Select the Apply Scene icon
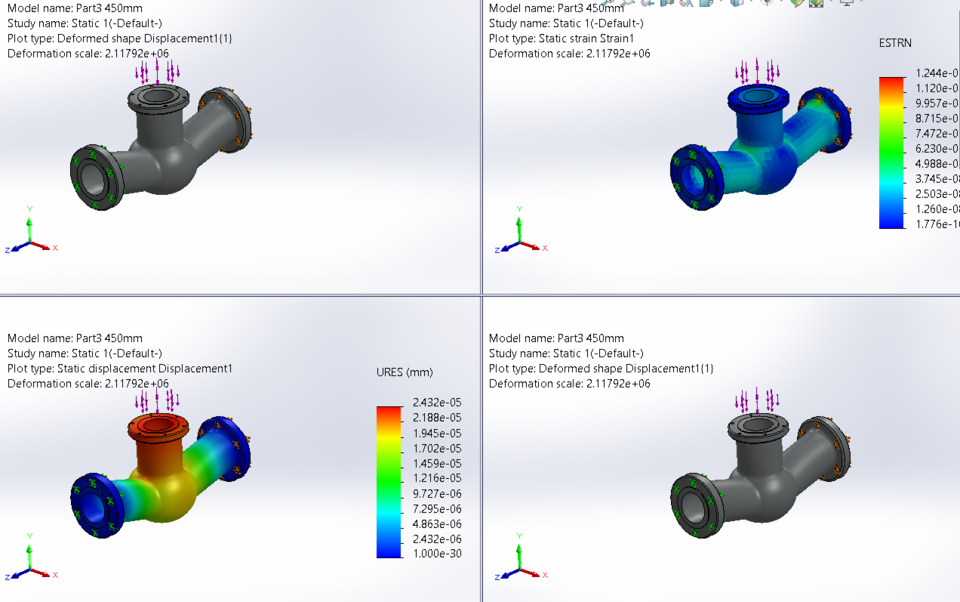The width and height of the screenshot is (960, 602). tap(816, 5)
